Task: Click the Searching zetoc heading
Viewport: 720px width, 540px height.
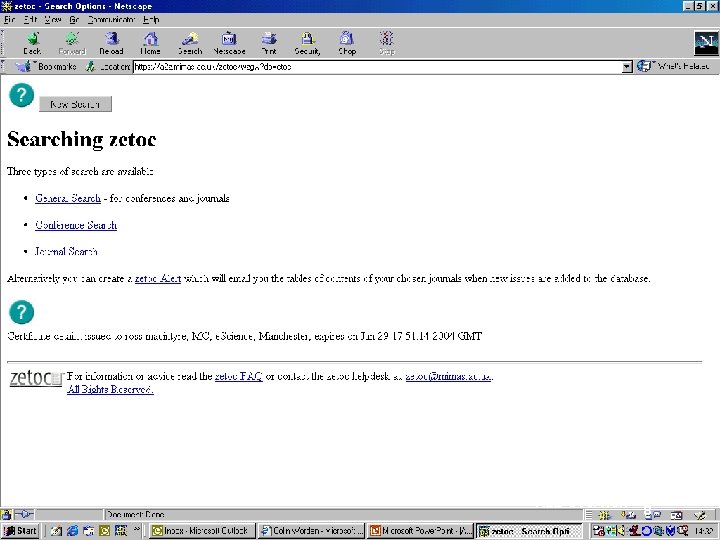Action: coord(82,139)
